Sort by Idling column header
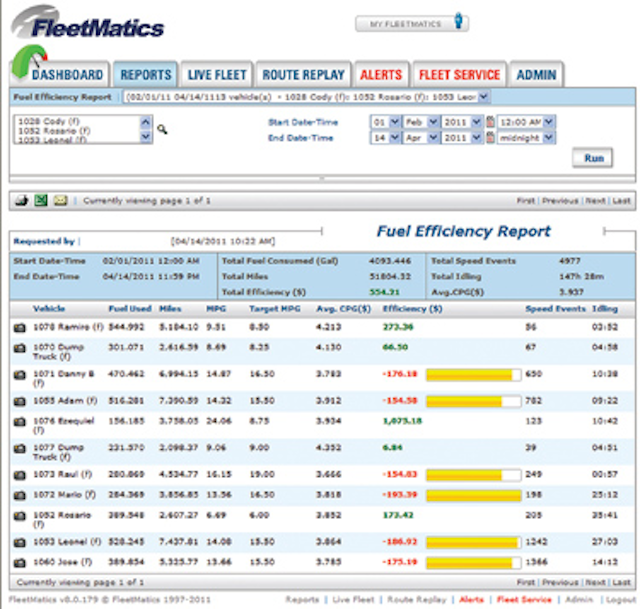This screenshot has width=640, height=609. point(605,309)
